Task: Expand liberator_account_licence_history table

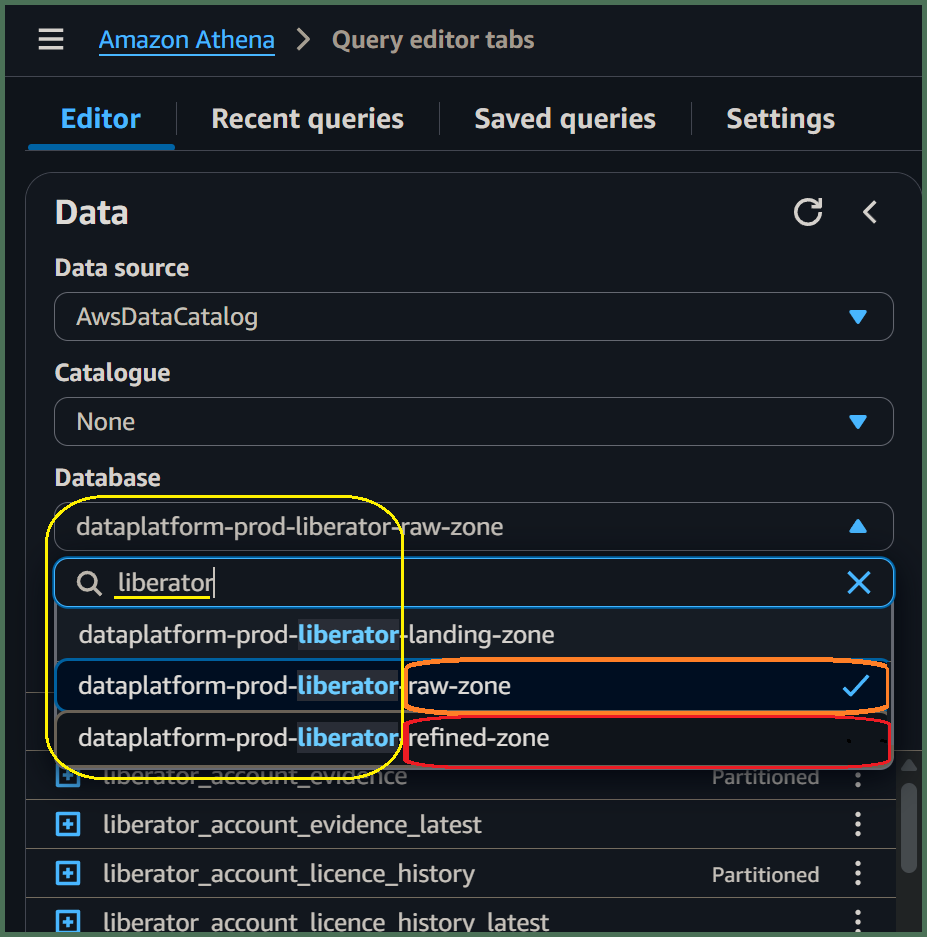Action: [x=68, y=874]
